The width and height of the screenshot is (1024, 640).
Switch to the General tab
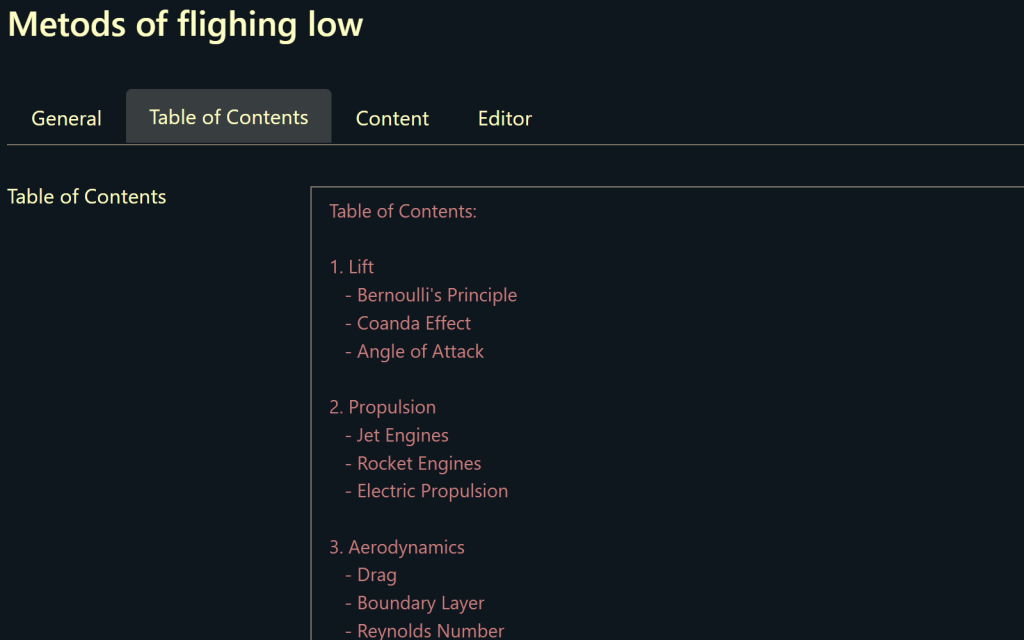point(66,118)
